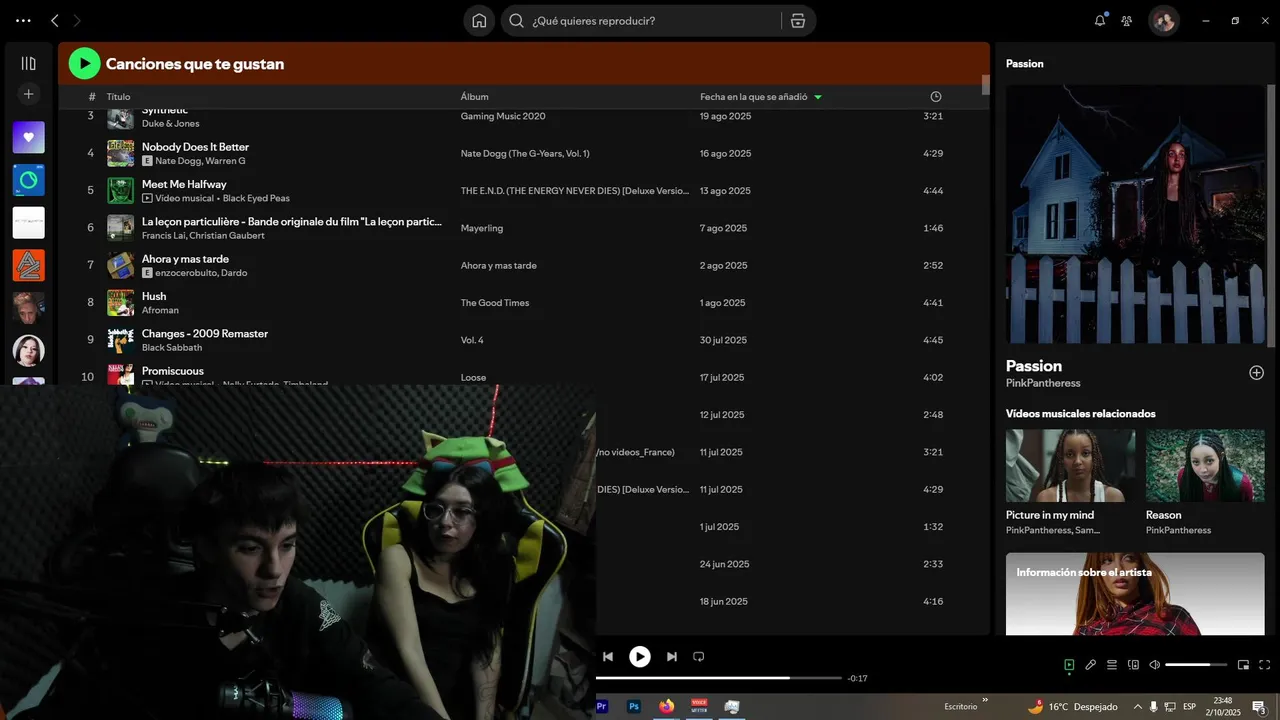Toggle lyrics microphone view
This screenshot has height=720, width=1280.
pos(1091,664)
